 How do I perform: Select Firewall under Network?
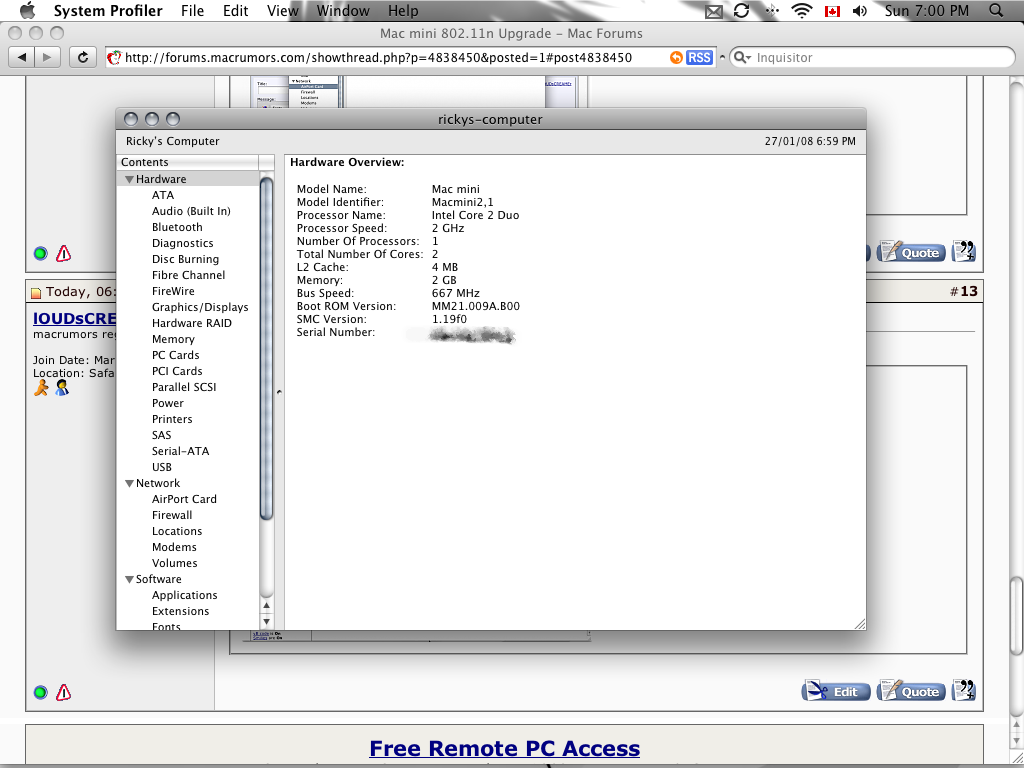point(172,515)
